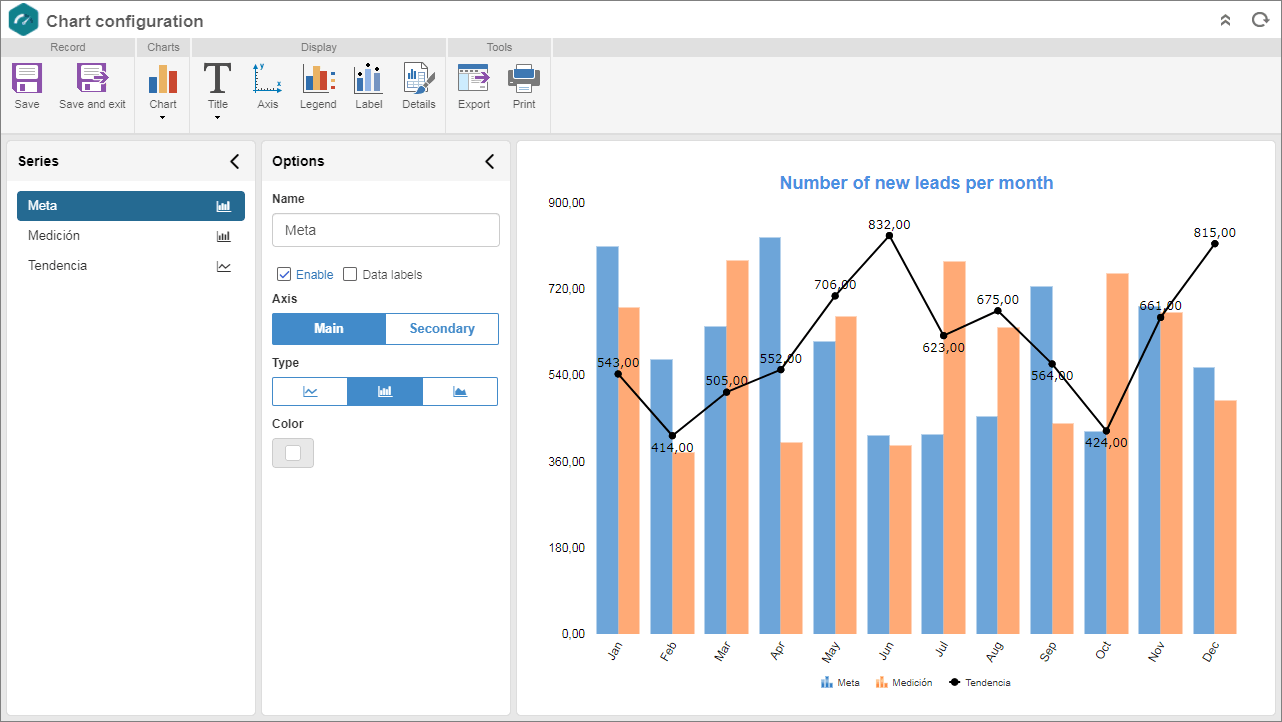Choose the line chart type button
1282x722 pixels.
310,391
